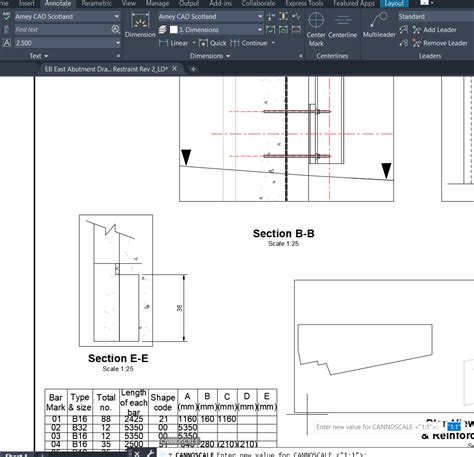Open command line wrench customization

[150, 453]
